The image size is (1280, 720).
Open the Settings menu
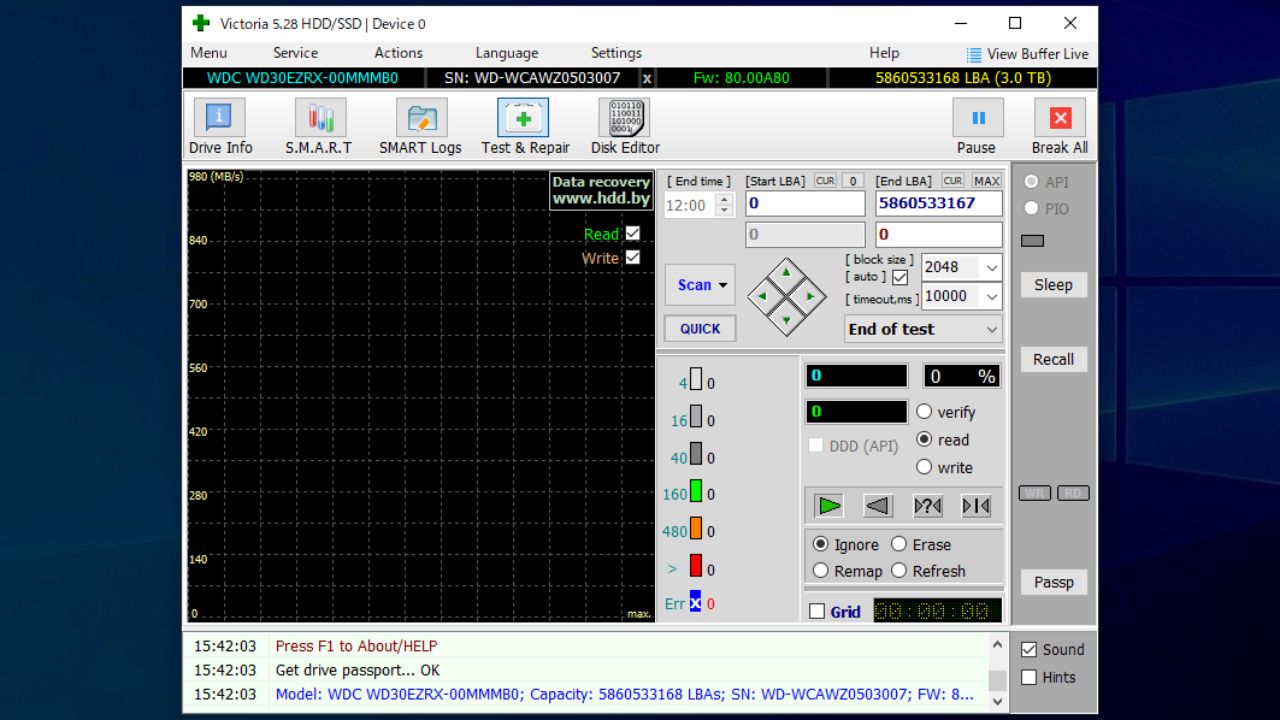[x=616, y=53]
